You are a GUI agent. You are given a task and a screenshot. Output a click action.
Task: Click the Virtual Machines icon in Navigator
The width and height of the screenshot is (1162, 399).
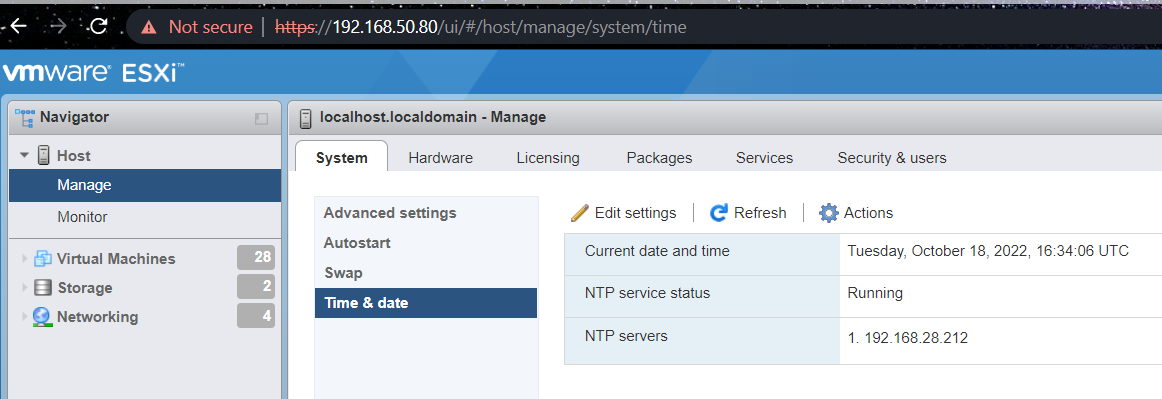coord(43,259)
